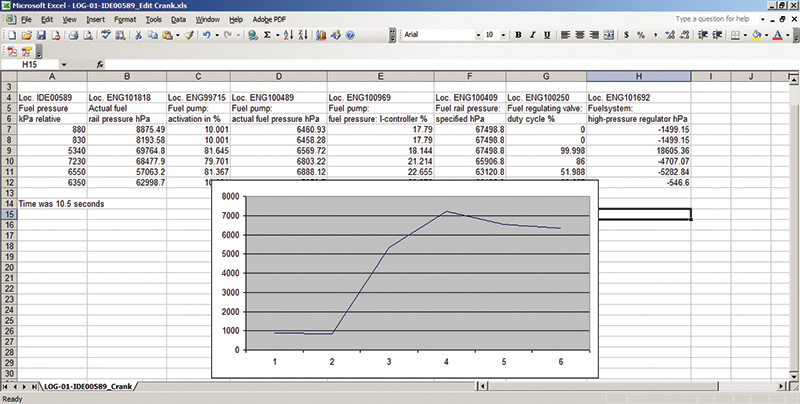
Task: Apply Currency style dollar icon
Action: click(x=626, y=35)
